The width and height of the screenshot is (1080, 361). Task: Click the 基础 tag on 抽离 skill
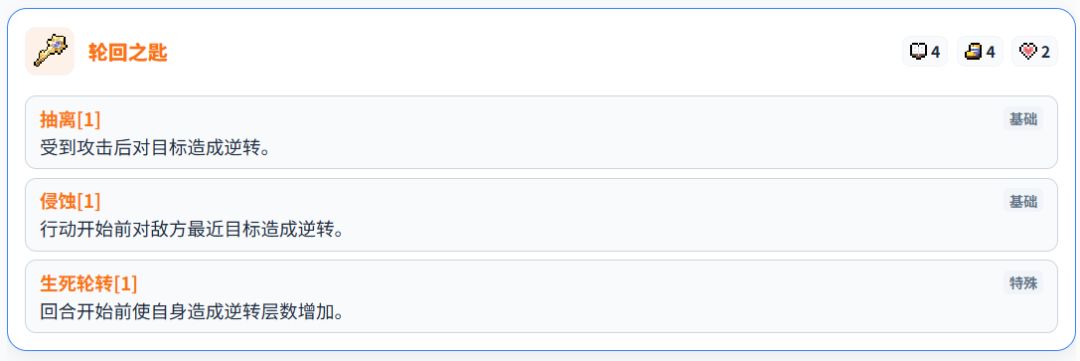coord(1023,119)
